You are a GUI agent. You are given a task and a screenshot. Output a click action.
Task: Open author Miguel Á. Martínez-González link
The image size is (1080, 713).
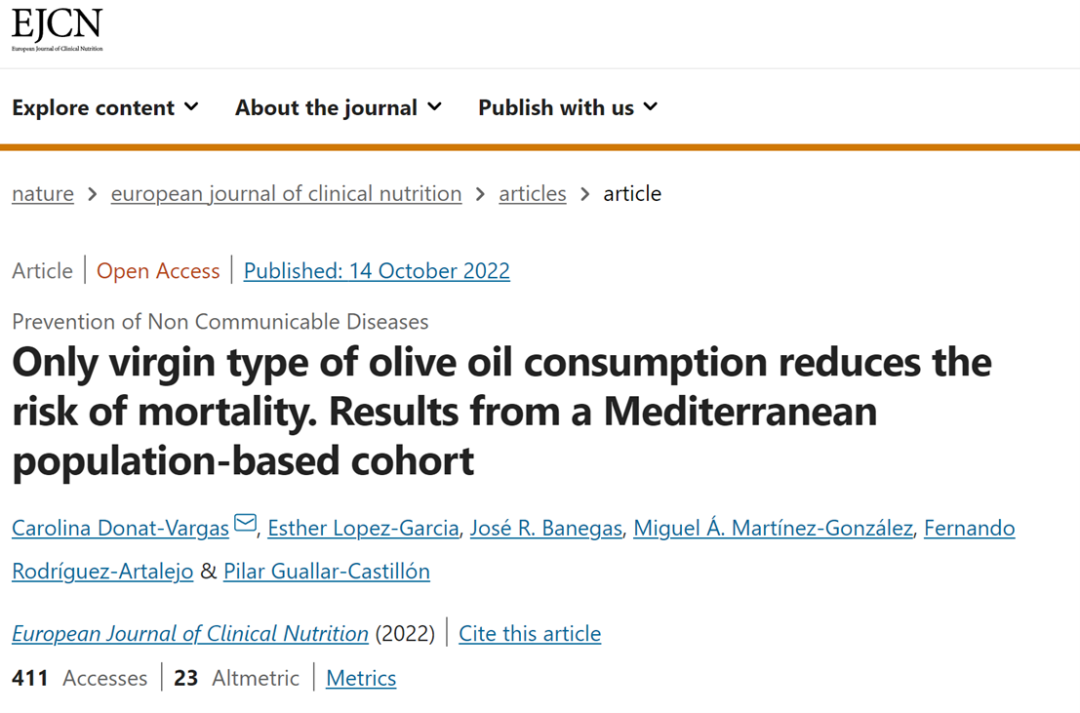[773, 528]
